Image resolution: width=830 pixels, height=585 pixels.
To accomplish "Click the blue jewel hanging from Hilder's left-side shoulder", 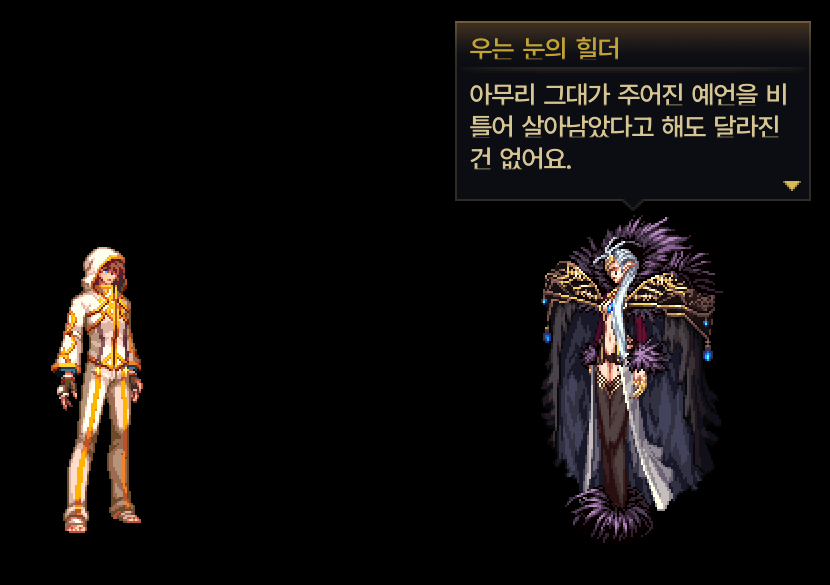I will point(547,336).
